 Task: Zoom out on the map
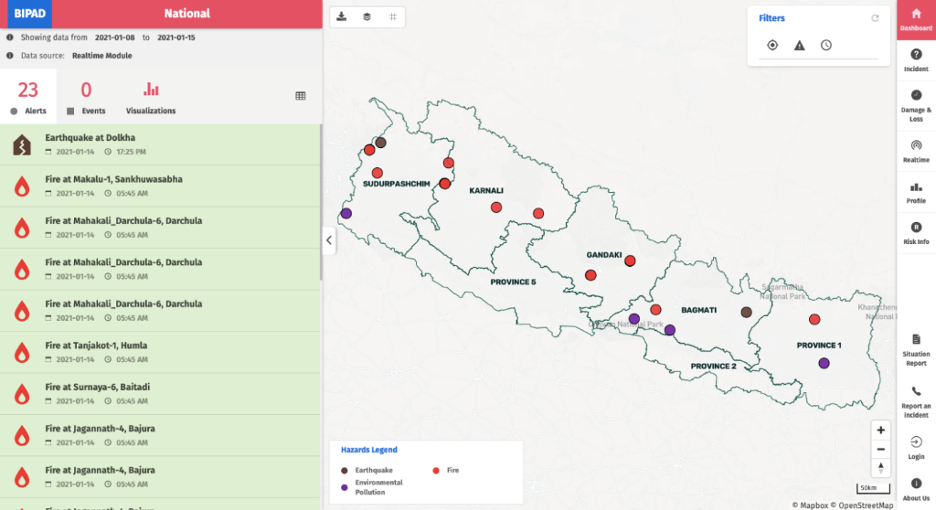click(x=880, y=449)
